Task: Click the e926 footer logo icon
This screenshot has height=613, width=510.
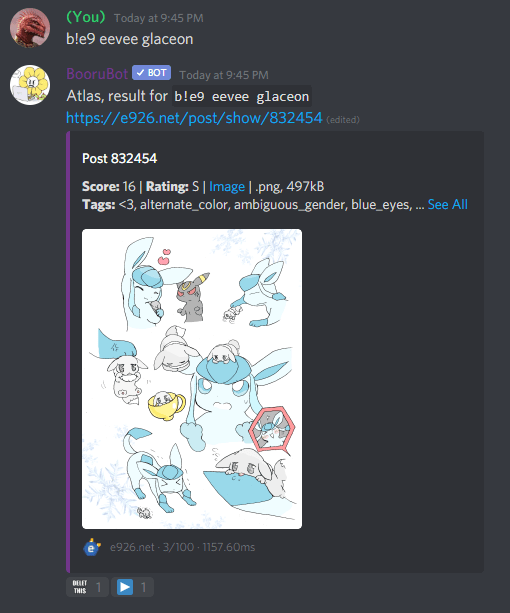Action: (x=91, y=547)
